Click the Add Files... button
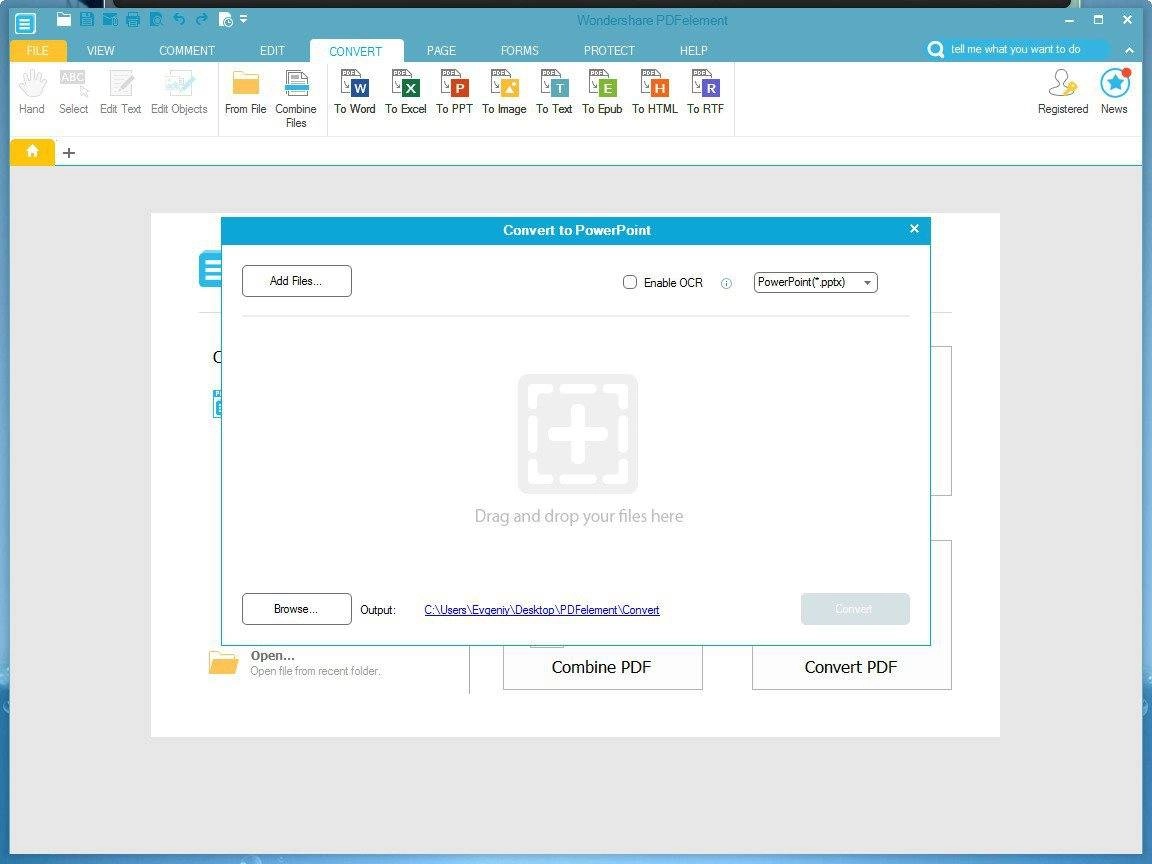Viewport: 1152px width, 864px height. click(x=297, y=281)
